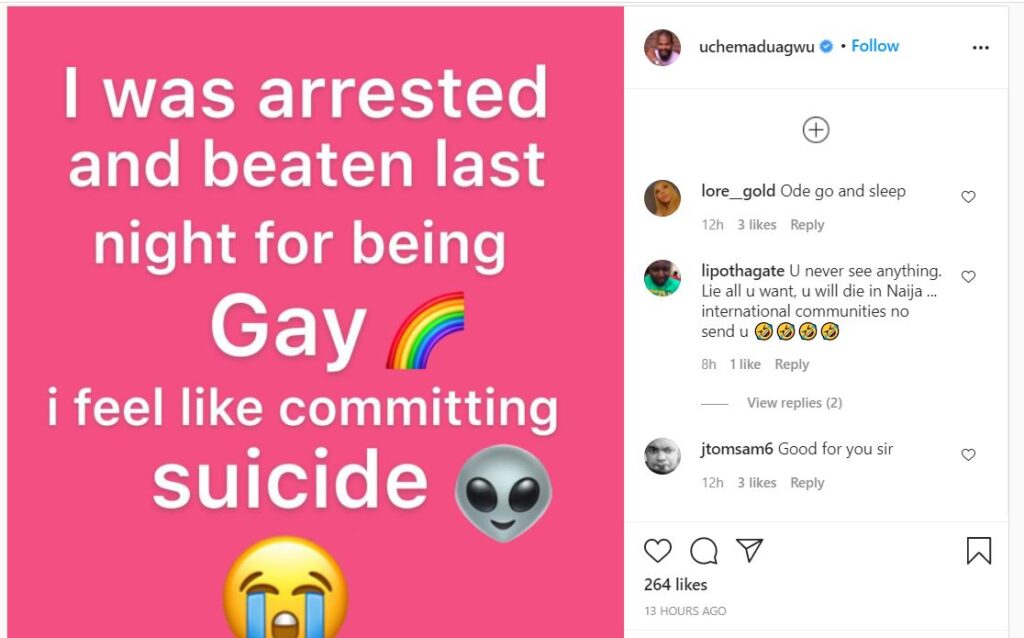Click the pink post image

[315, 322]
